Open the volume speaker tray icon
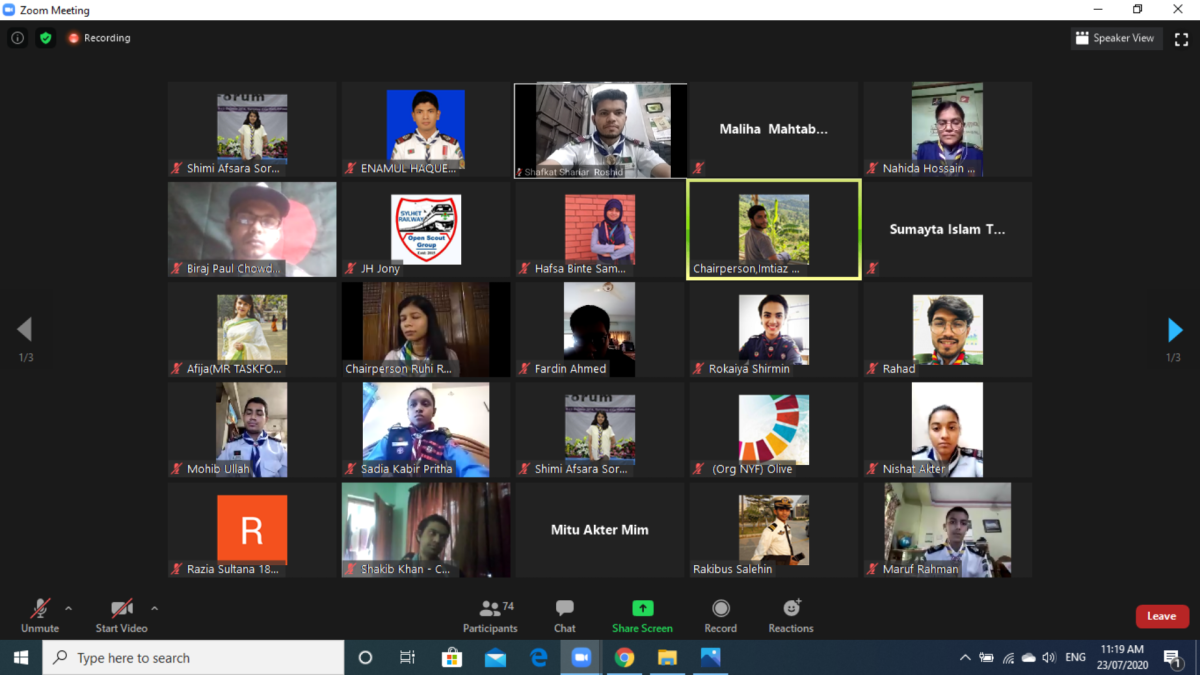Screen dimensions: 1200x675 (1049, 657)
